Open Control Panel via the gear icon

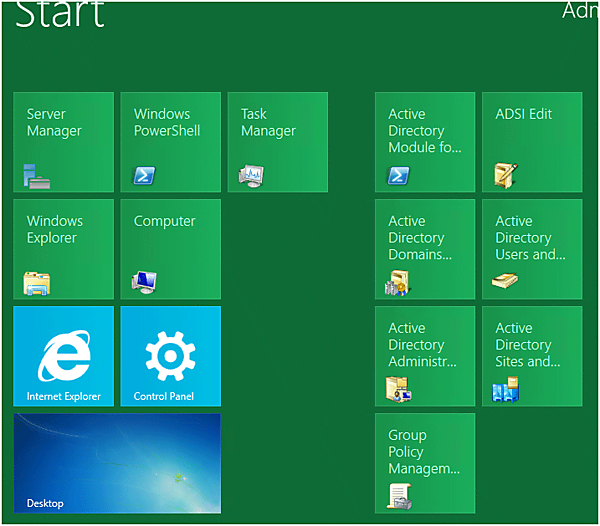pos(170,355)
